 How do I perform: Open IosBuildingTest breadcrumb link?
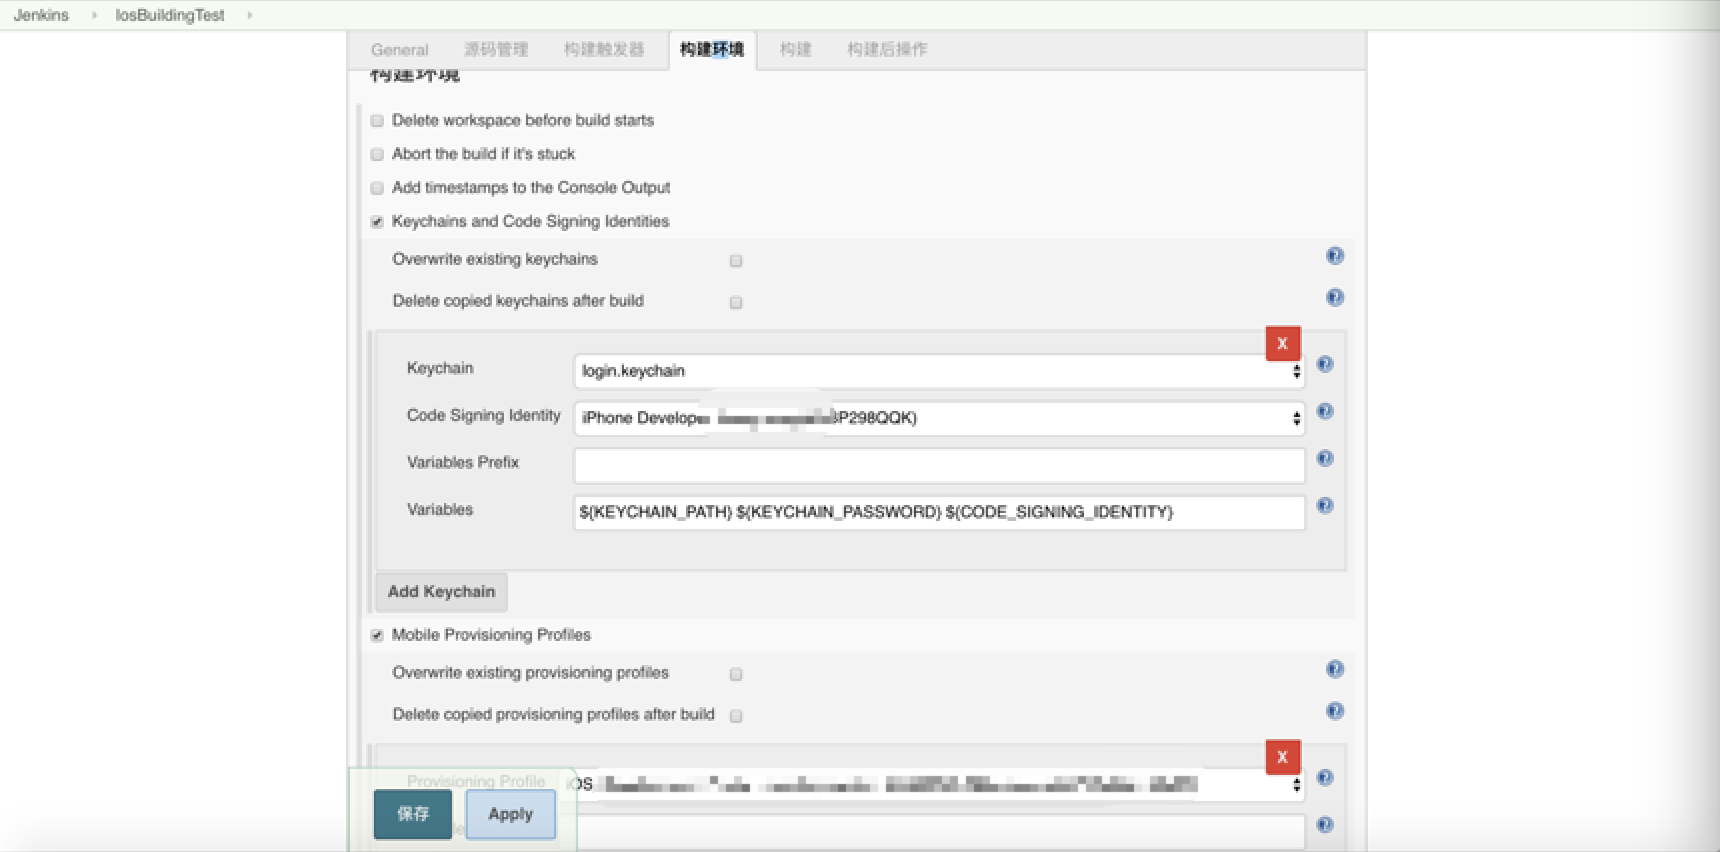170,15
